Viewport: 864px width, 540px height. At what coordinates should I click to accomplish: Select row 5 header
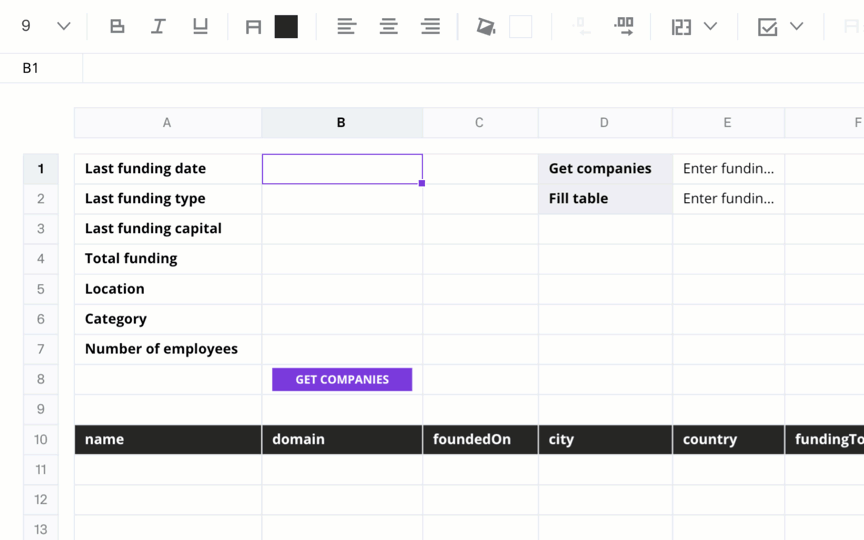(x=41, y=289)
